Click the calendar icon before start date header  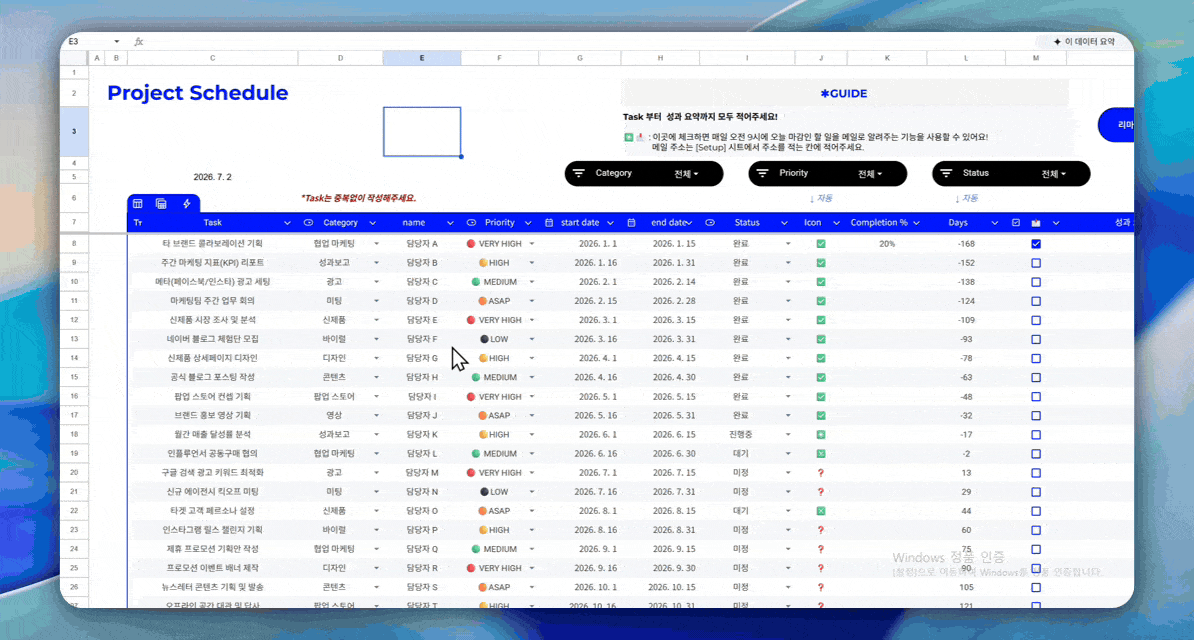(549, 222)
